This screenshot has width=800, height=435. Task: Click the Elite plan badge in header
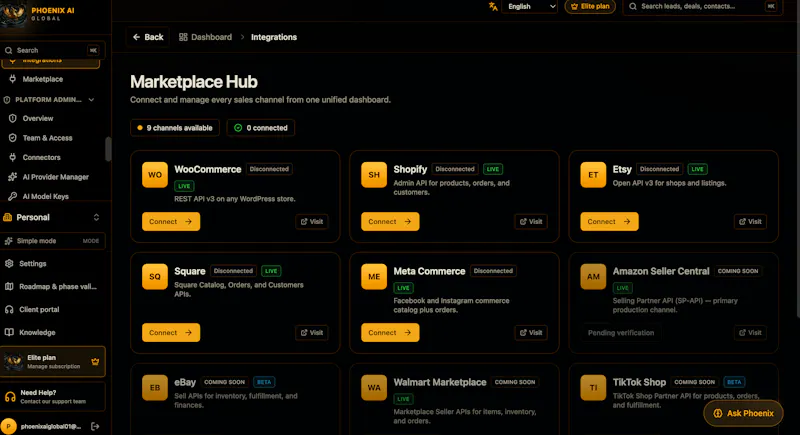[590, 7]
